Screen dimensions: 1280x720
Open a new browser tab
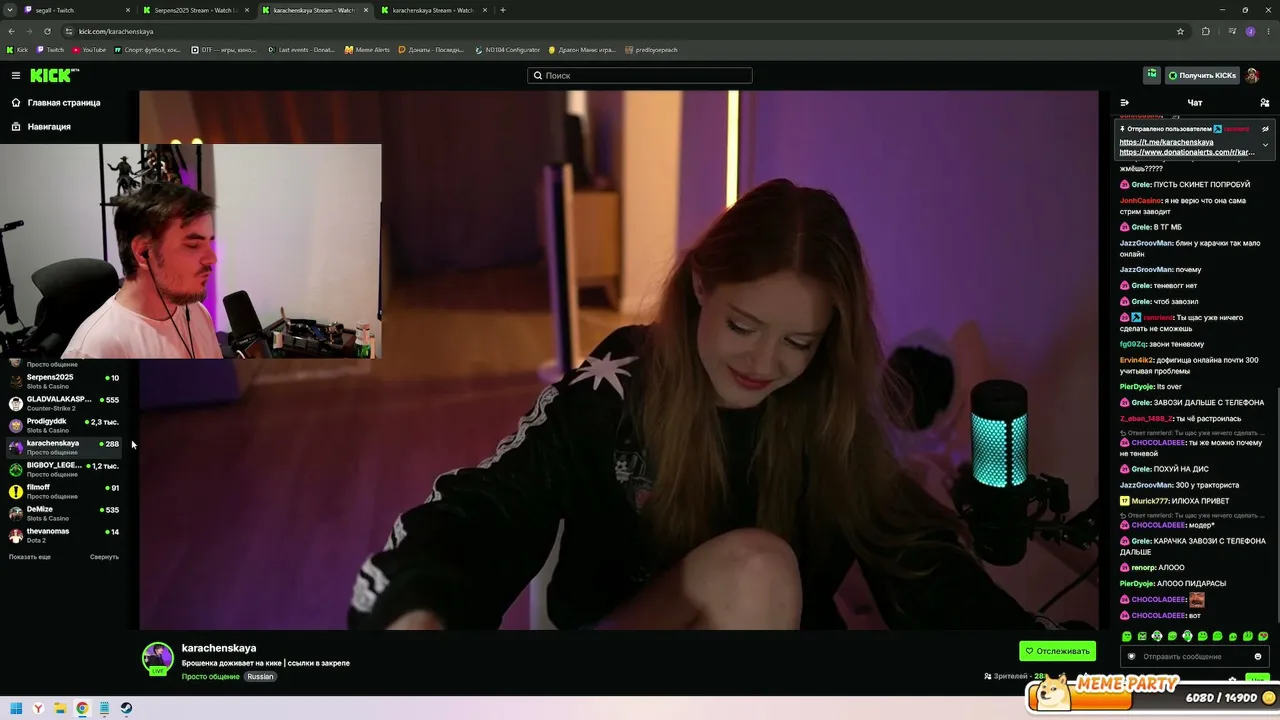[x=503, y=10]
